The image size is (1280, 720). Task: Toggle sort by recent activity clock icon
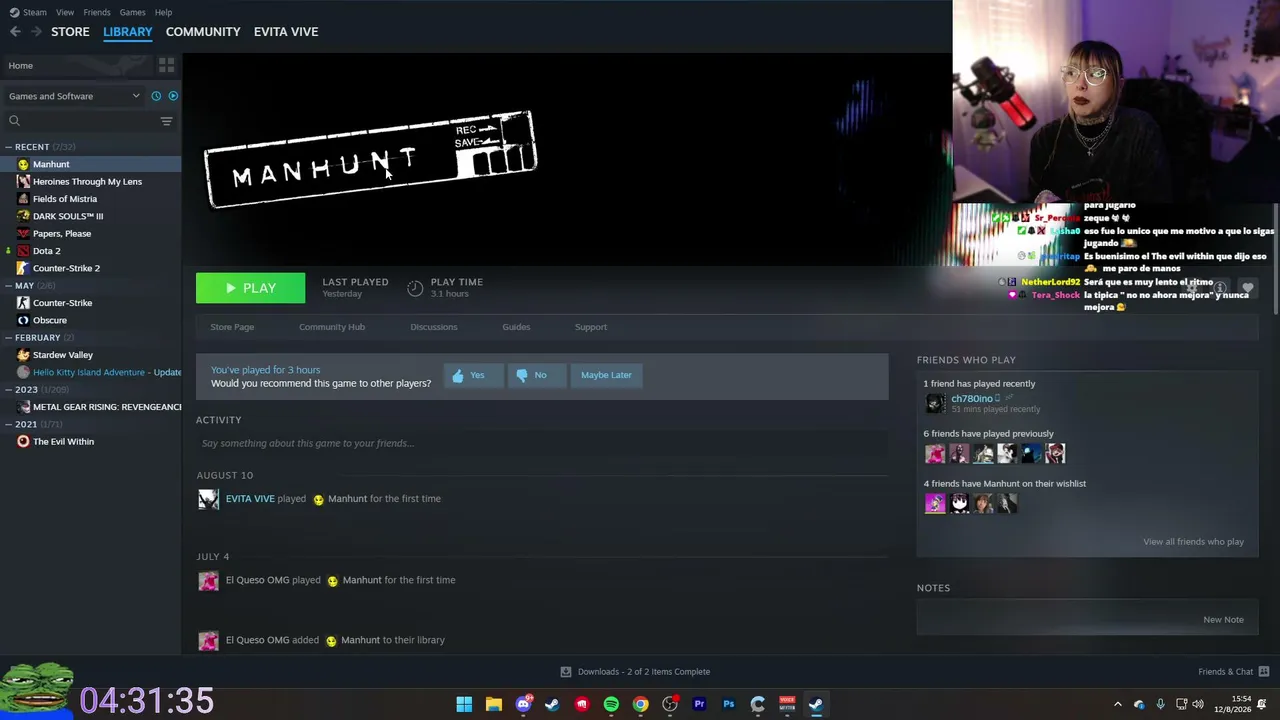point(156,96)
